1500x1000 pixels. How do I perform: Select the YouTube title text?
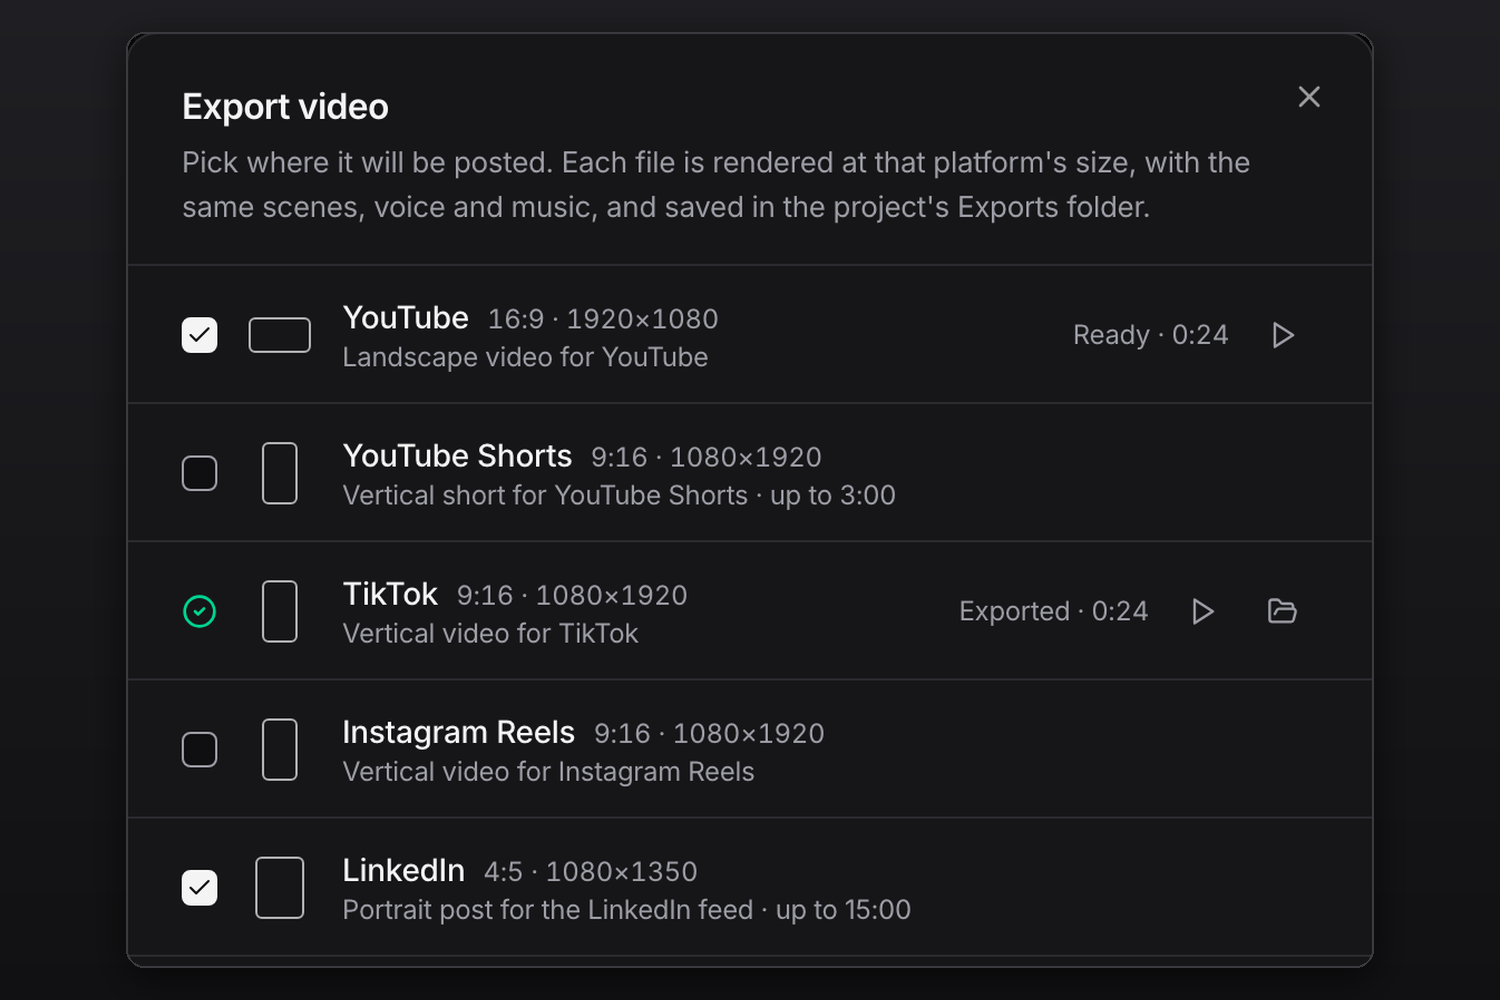click(405, 317)
